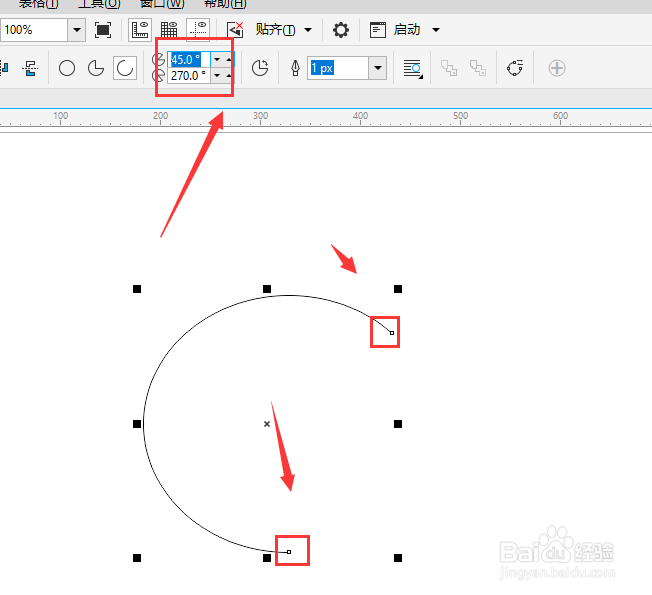Viewport: 652px width, 595px height.
Task: Click the 45.0° start angle field
Action: [x=189, y=59]
